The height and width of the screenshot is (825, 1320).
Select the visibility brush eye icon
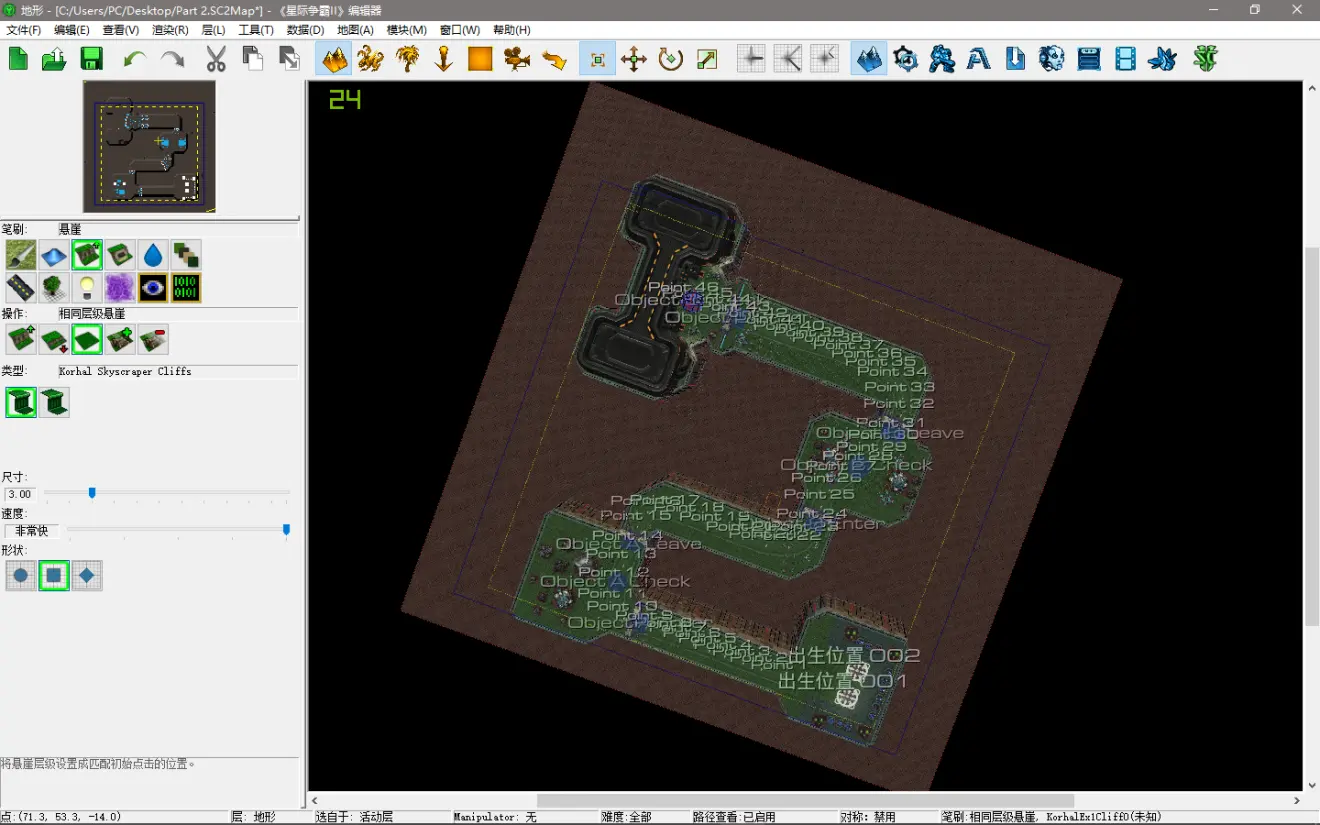click(153, 288)
